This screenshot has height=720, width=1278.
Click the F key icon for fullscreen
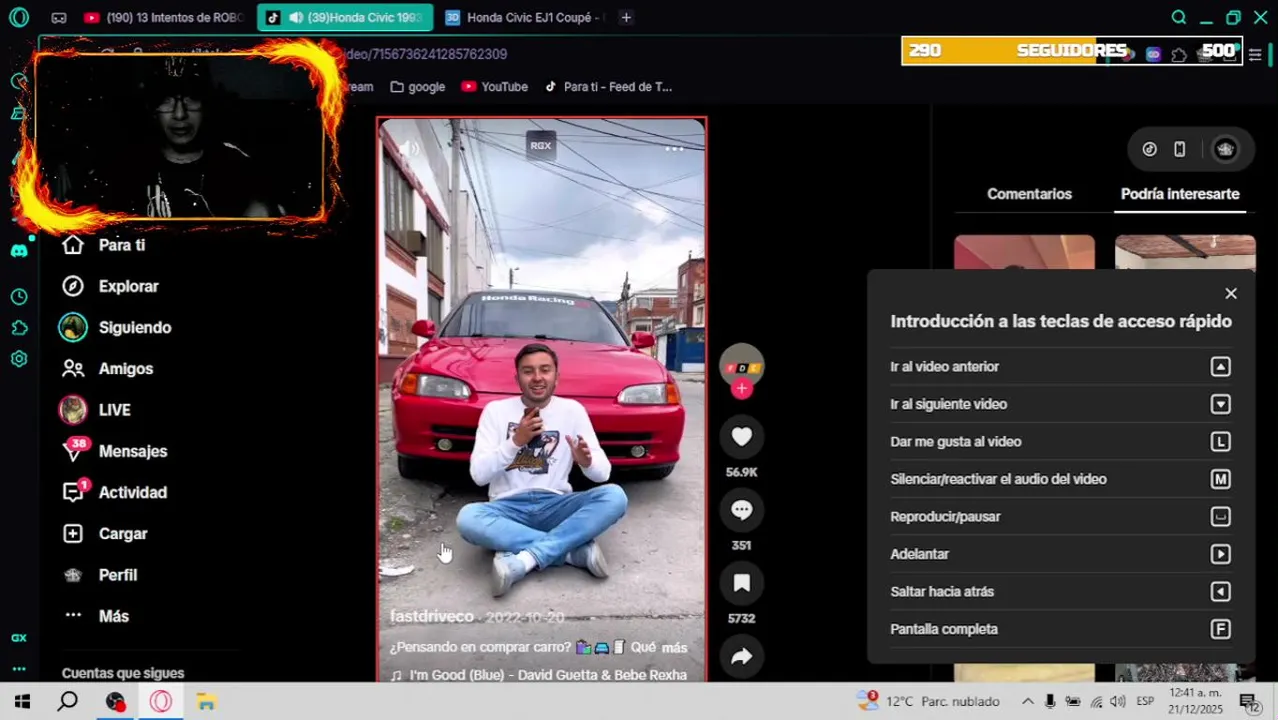(x=1220, y=629)
